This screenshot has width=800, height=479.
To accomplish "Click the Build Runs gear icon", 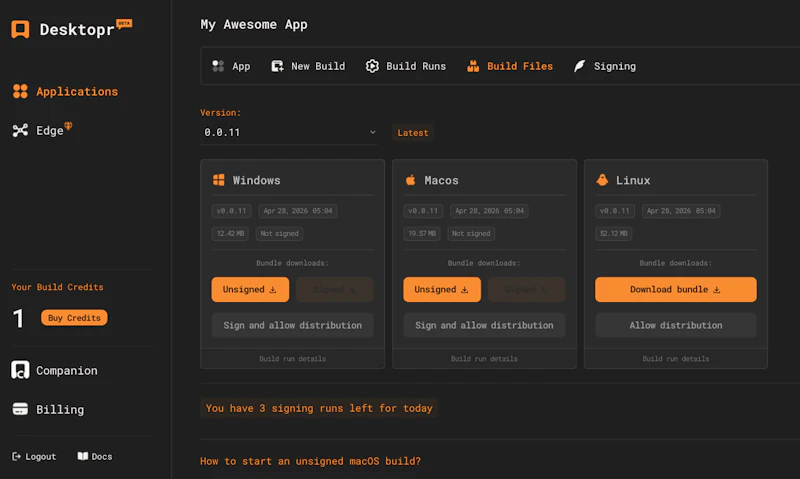I will (x=372, y=66).
